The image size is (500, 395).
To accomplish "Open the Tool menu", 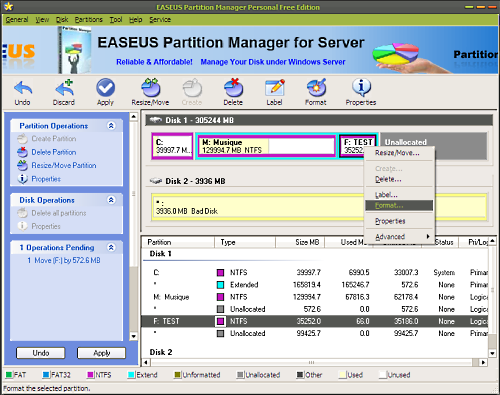I will click(x=116, y=20).
